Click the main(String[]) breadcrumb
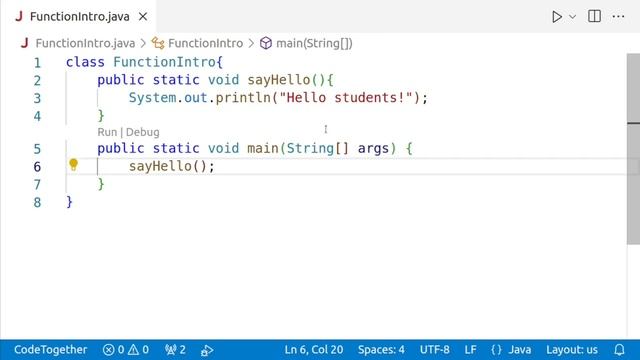Image resolution: width=640 pixels, height=360 pixels. click(314, 43)
